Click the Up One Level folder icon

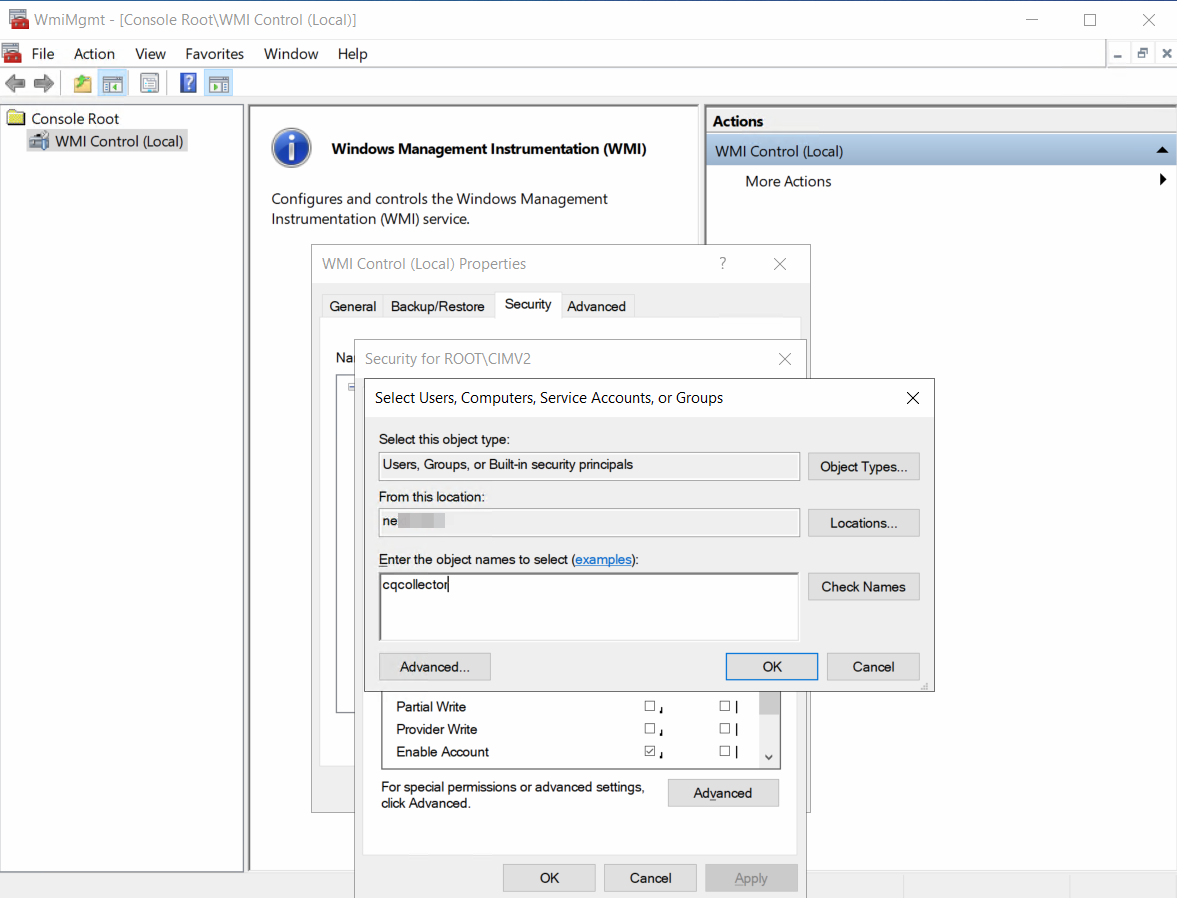pyautogui.click(x=83, y=83)
